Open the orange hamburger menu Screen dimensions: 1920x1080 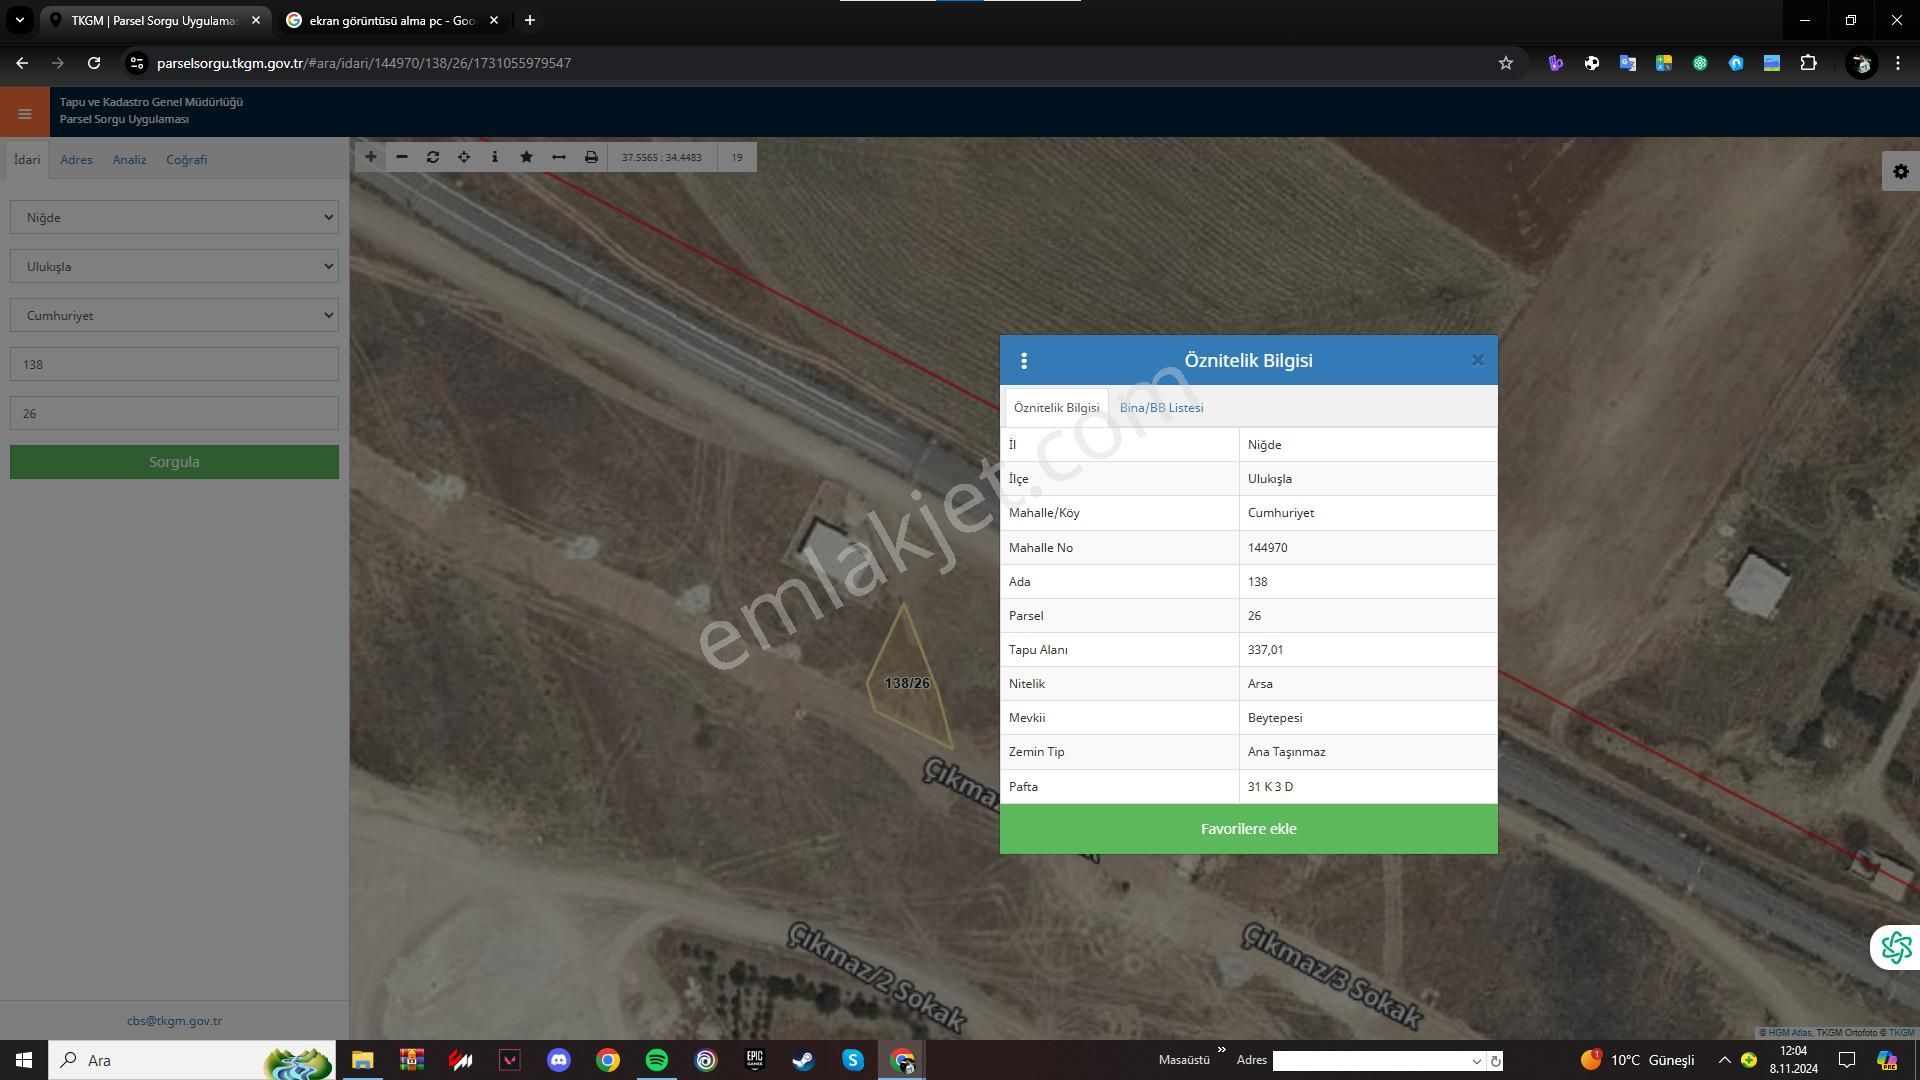point(25,113)
